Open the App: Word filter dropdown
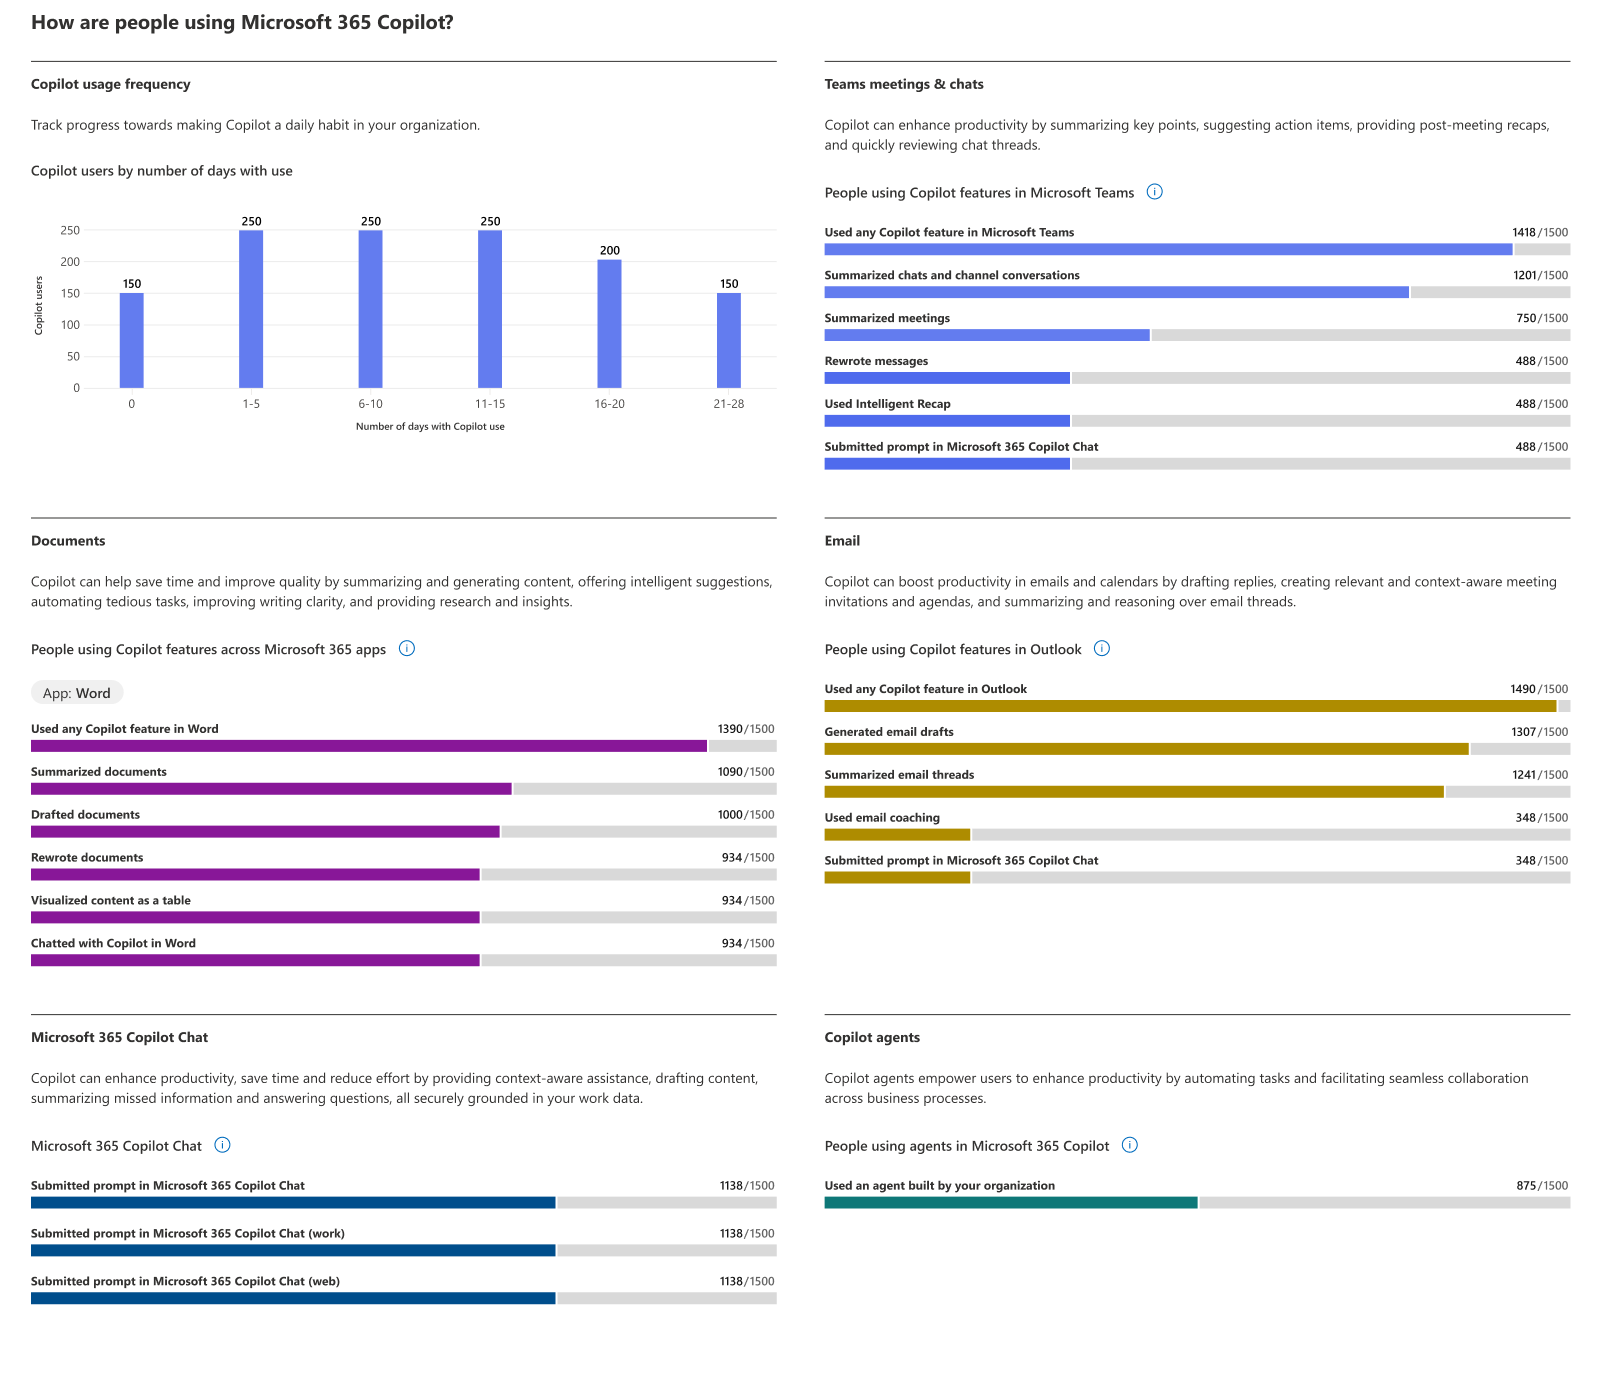This screenshot has height=1380, width=1600. pos(77,693)
